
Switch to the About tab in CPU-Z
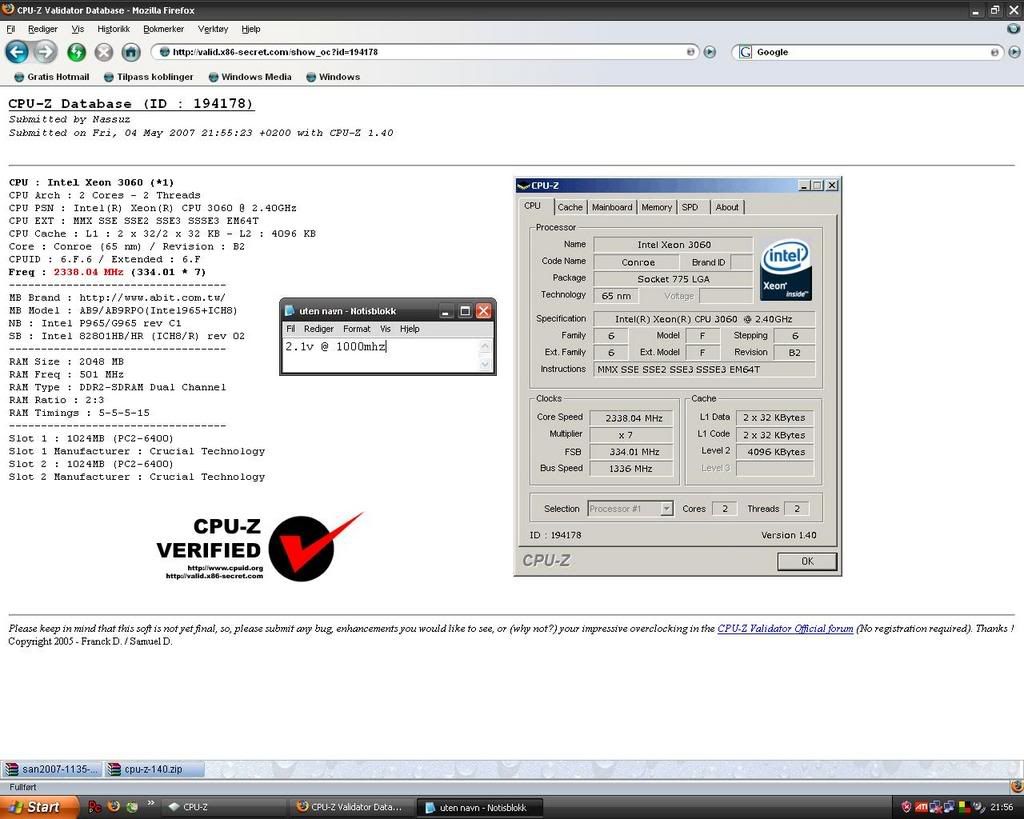click(x=727, y=207)
